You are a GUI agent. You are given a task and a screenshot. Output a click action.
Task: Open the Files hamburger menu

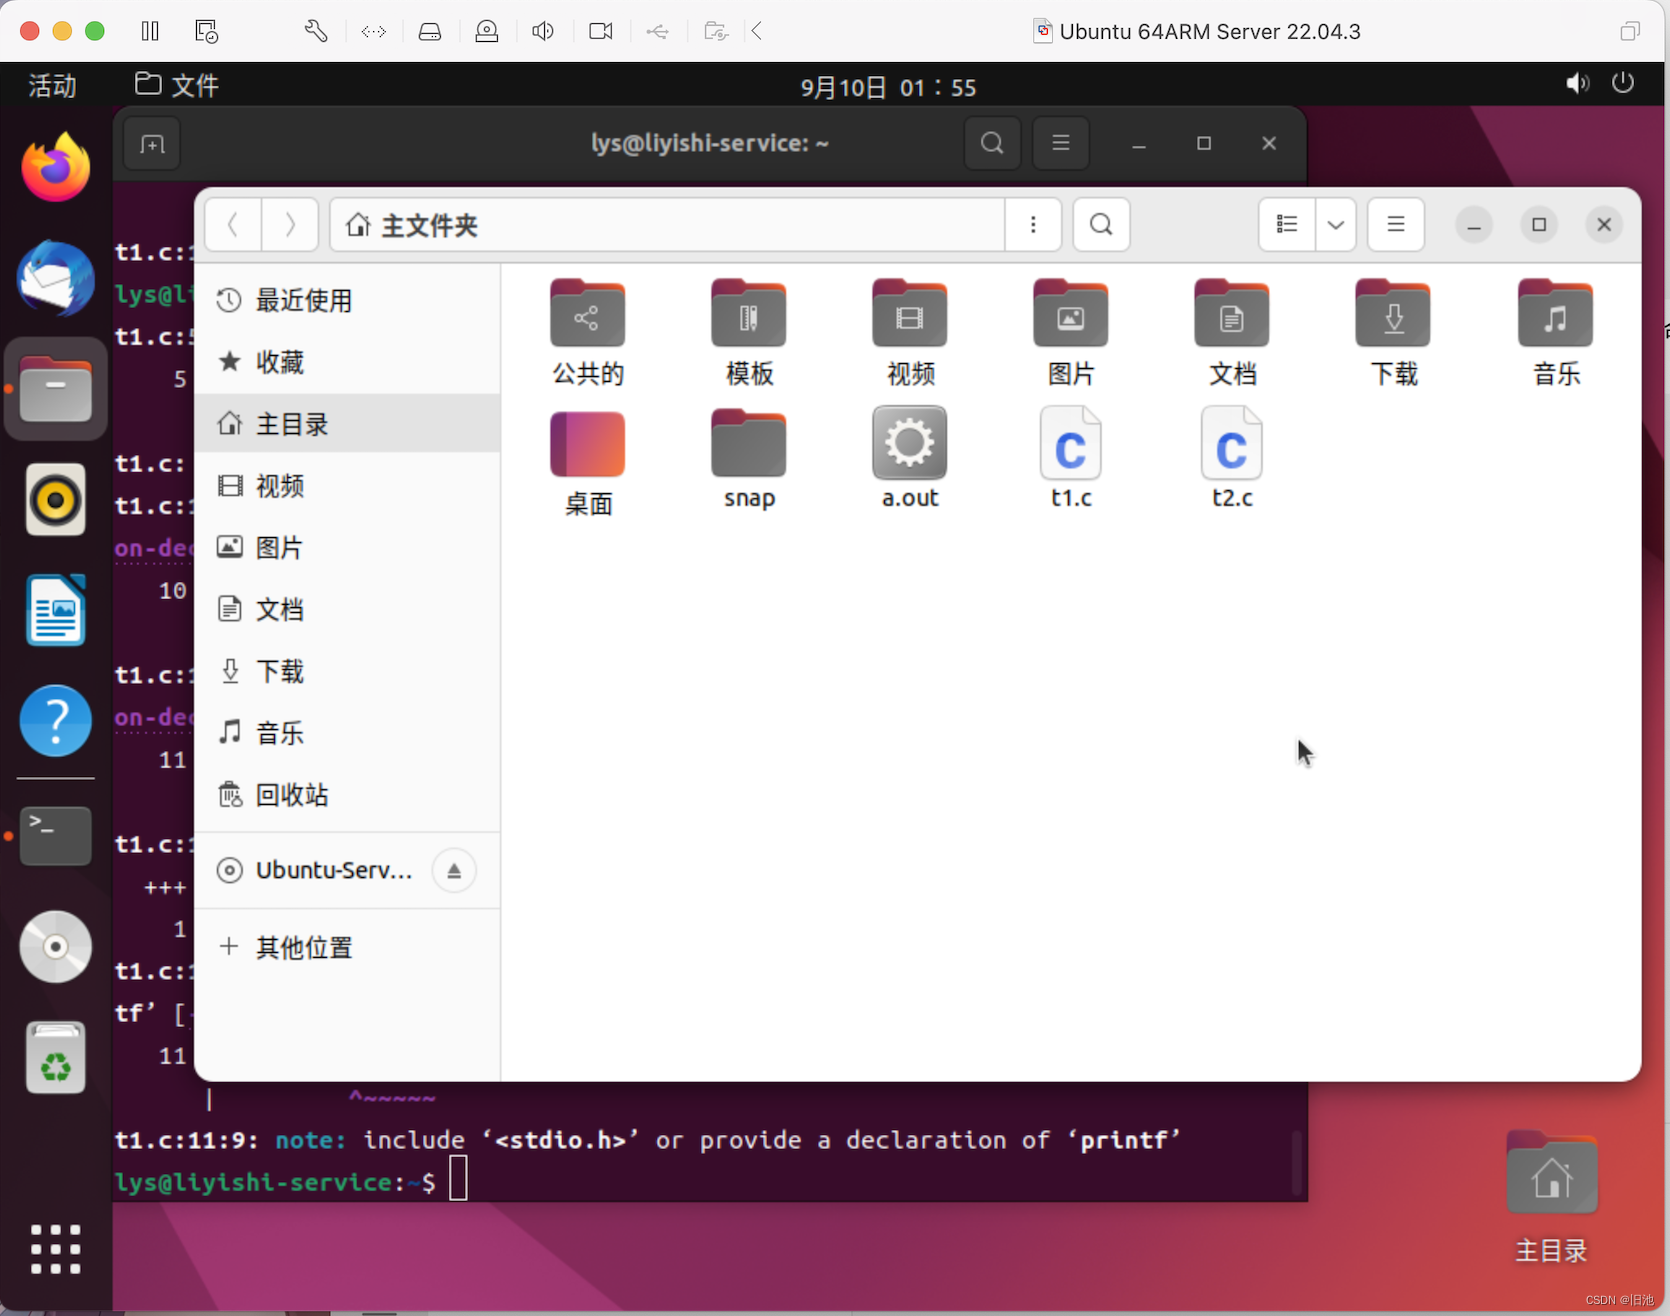[1395, 224]
